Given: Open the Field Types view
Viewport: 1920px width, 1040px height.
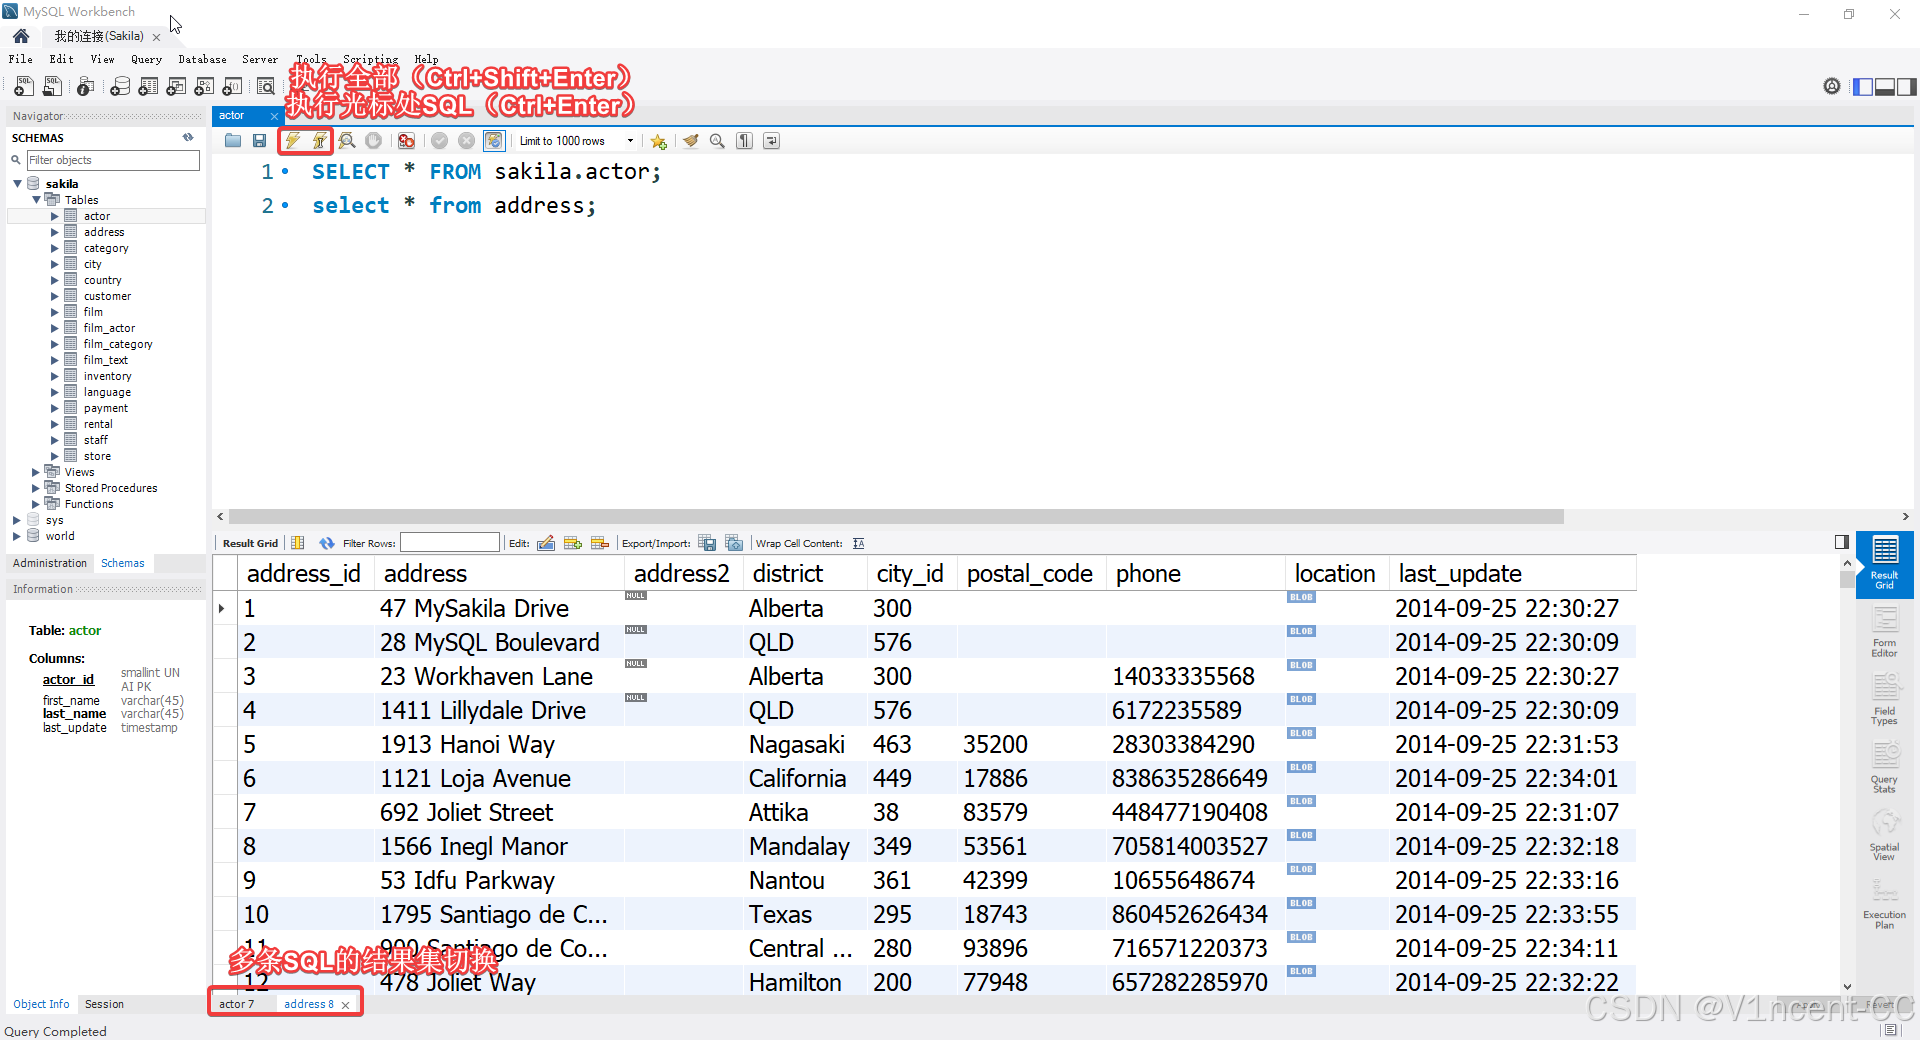Looking at the screenshot, I should [x=1884, y=701].
